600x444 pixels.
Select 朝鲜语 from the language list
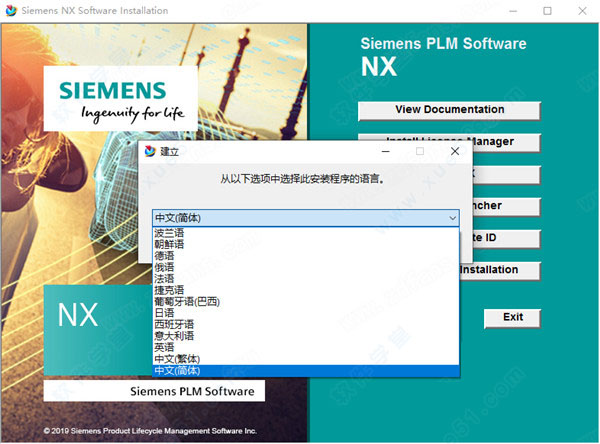coord(170,244)
